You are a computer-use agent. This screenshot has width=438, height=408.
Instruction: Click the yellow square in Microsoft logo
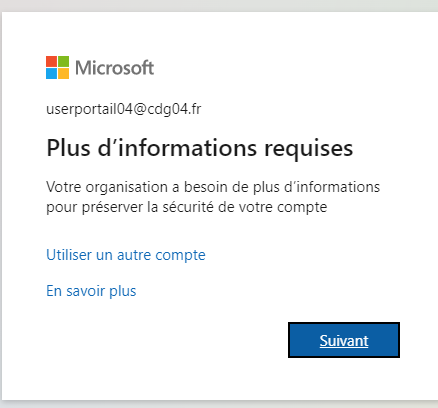click(64, 74)
